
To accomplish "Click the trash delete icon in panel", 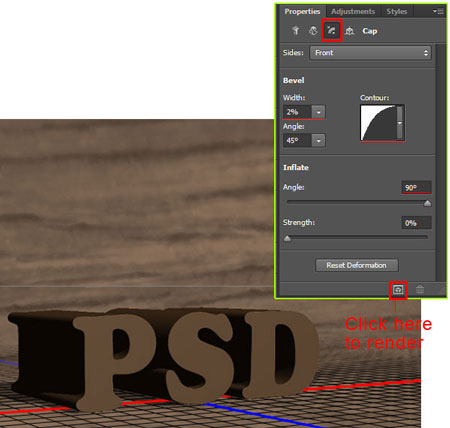I will click(x=420, y=289).
